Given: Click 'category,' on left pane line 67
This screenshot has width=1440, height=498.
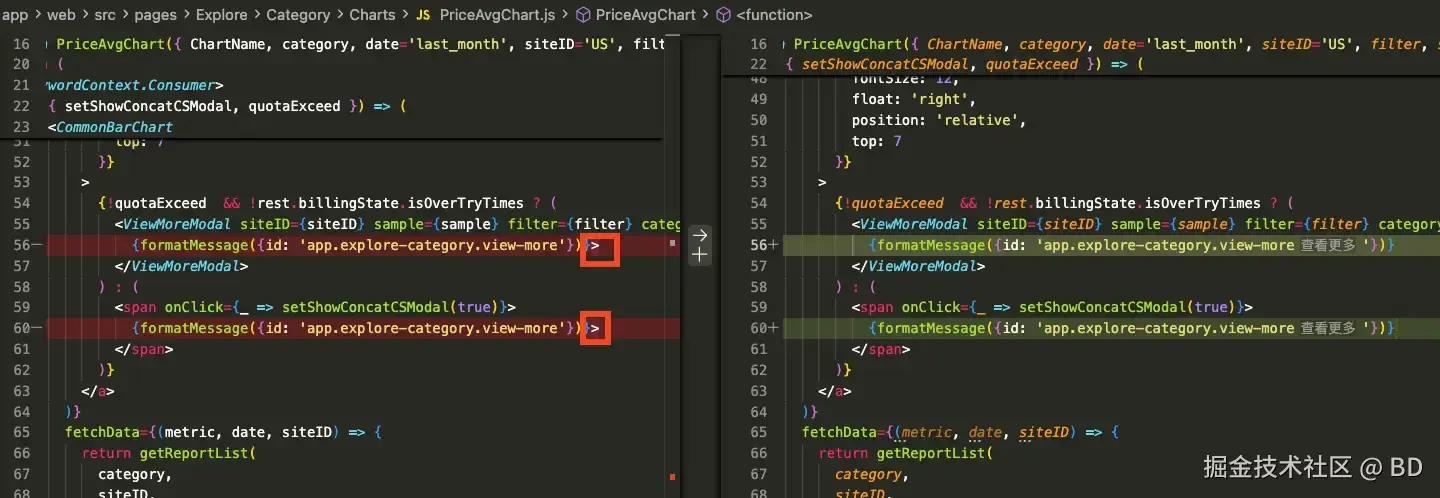Looking at the screenshot, I should (135, 474).
